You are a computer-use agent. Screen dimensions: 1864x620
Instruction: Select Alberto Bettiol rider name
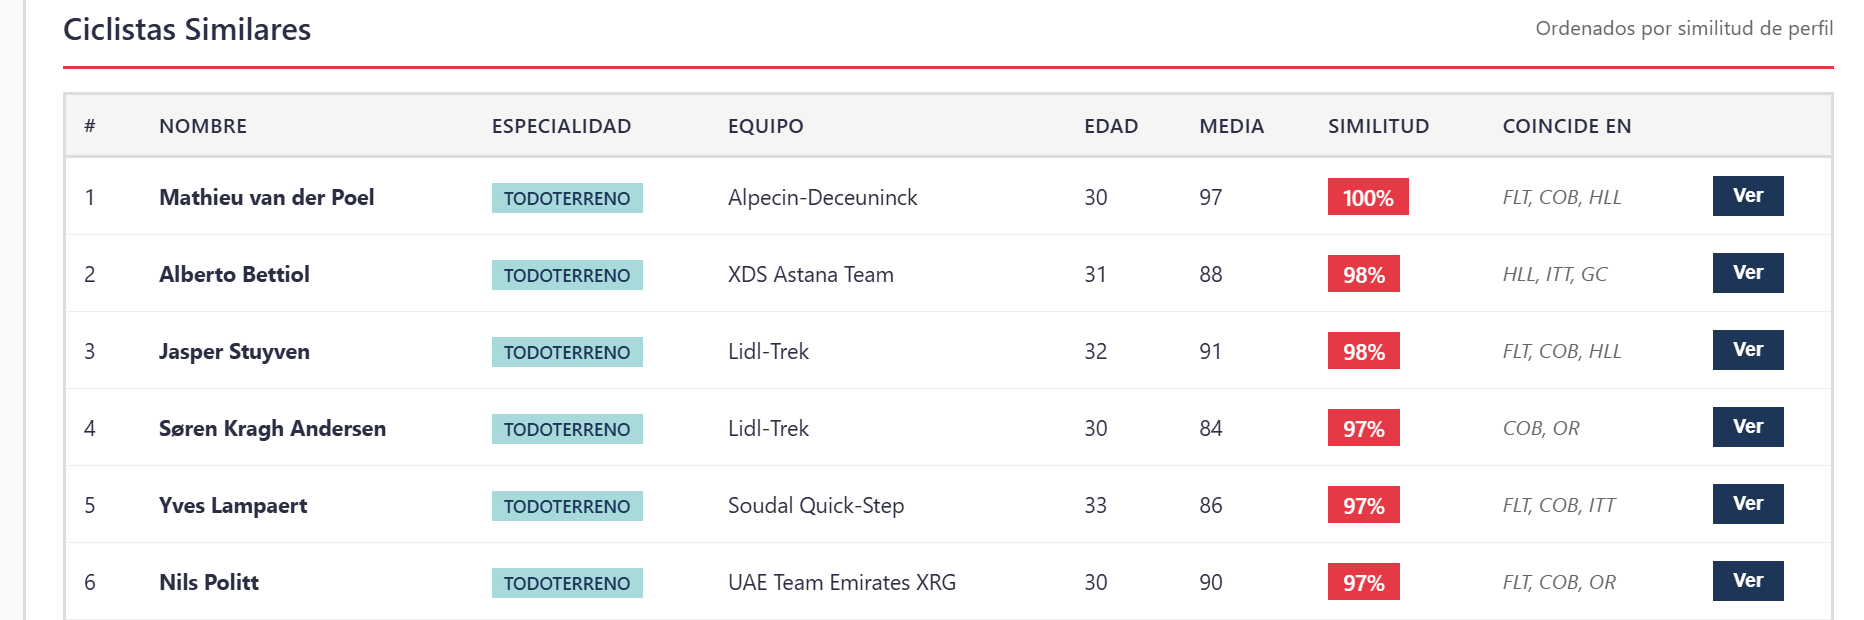pyautogui.click(x=234, y=274)
